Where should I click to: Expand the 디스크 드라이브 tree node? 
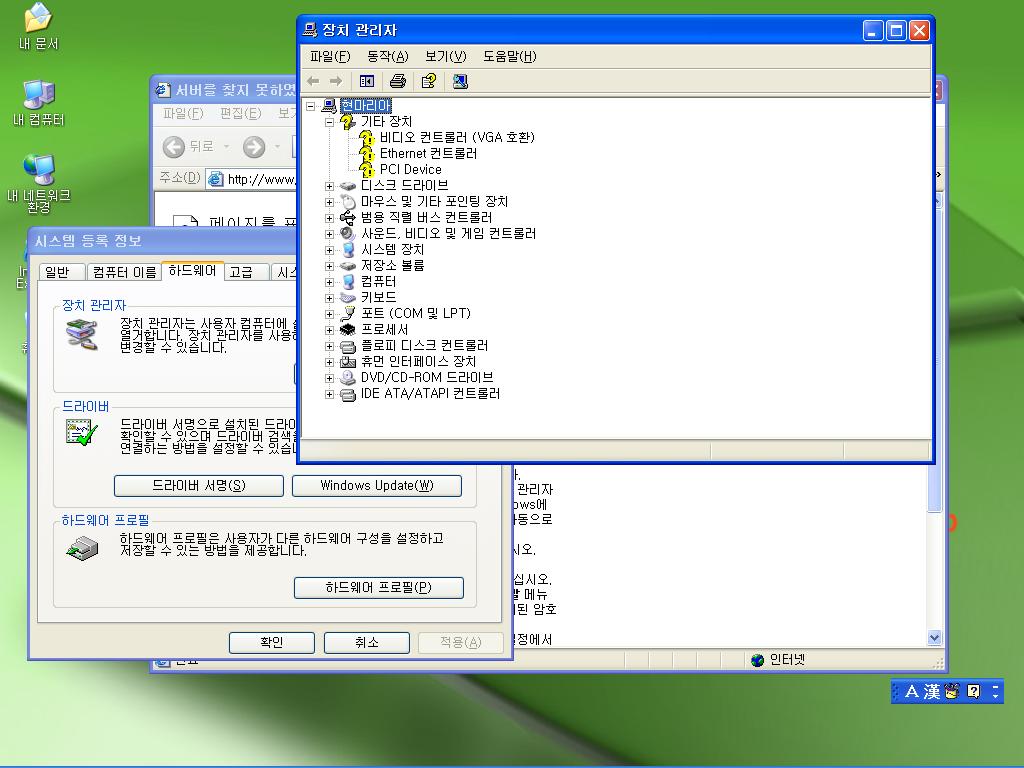coord(329,185)
